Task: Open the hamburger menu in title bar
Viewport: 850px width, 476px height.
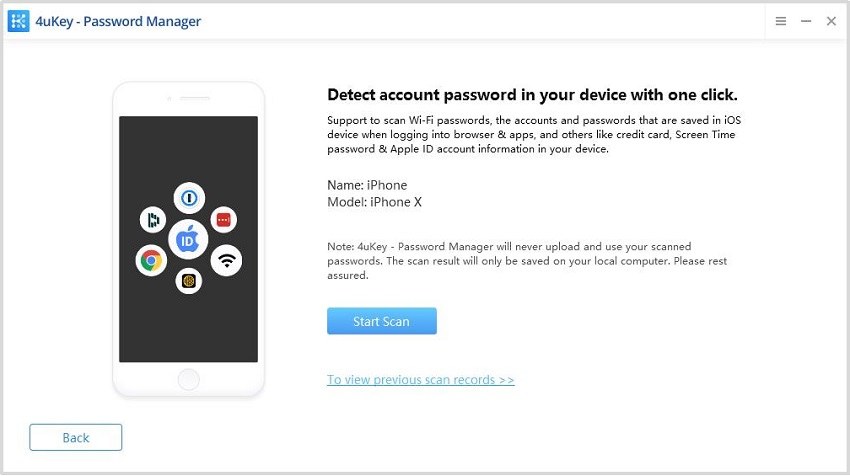Action: pos(781,21)
